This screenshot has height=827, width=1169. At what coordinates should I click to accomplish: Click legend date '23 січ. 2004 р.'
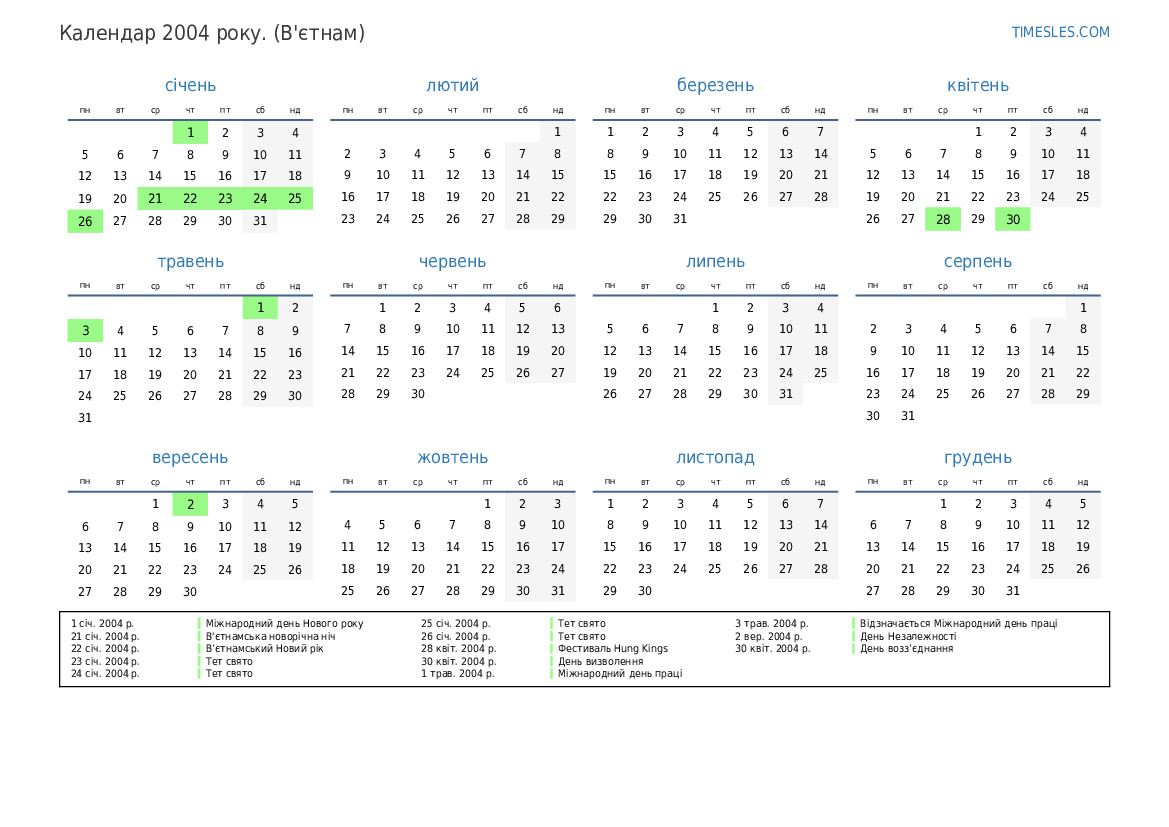pos(105,661)
